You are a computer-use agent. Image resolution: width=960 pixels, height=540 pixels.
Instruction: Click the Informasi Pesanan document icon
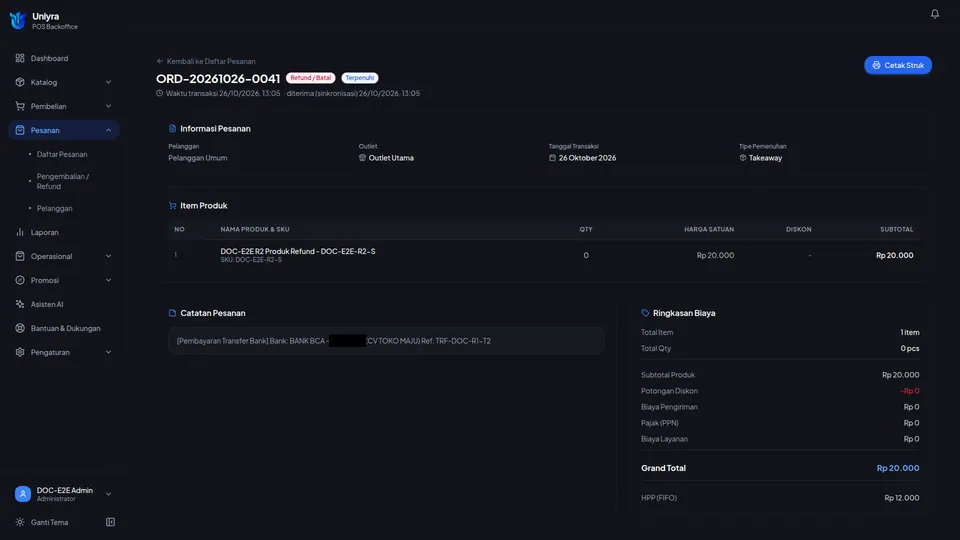click(x=172, y=129)
